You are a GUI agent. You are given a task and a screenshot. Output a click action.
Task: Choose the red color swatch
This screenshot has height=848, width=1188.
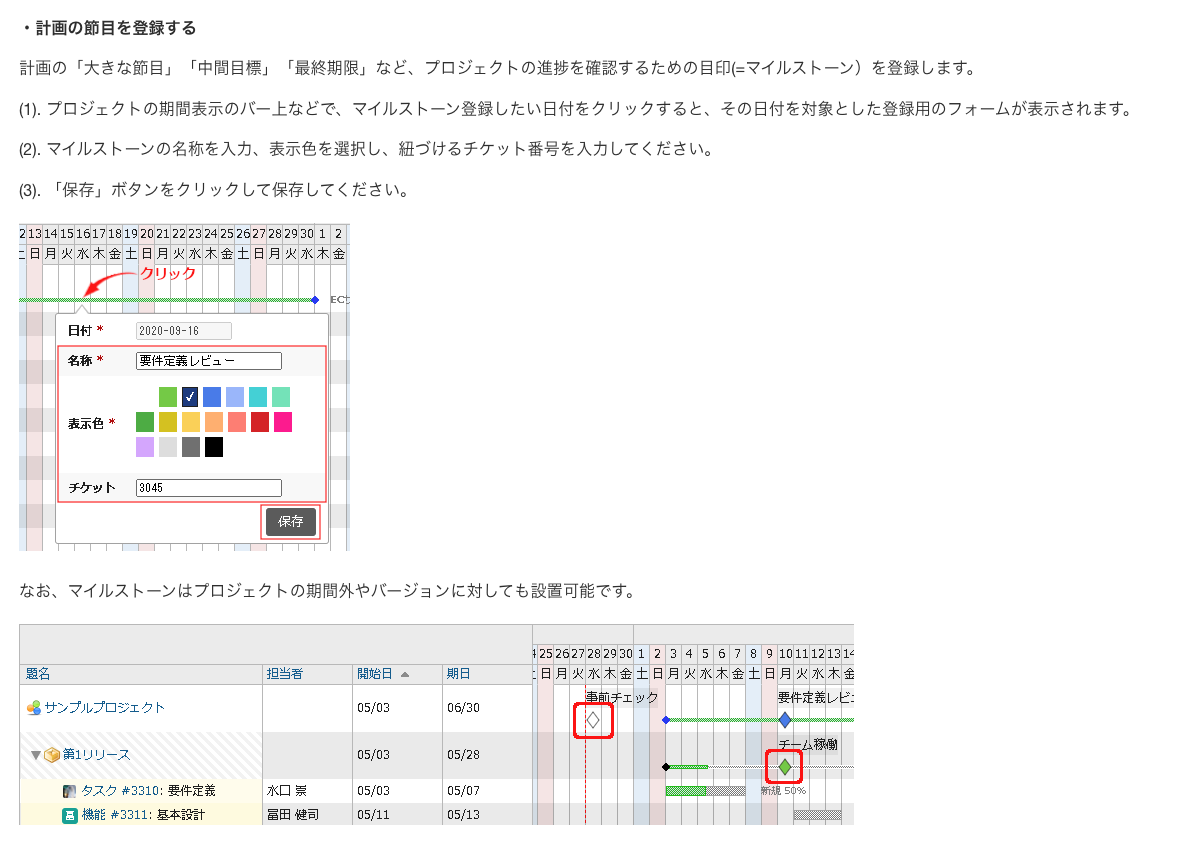click(x=260, y=422)
